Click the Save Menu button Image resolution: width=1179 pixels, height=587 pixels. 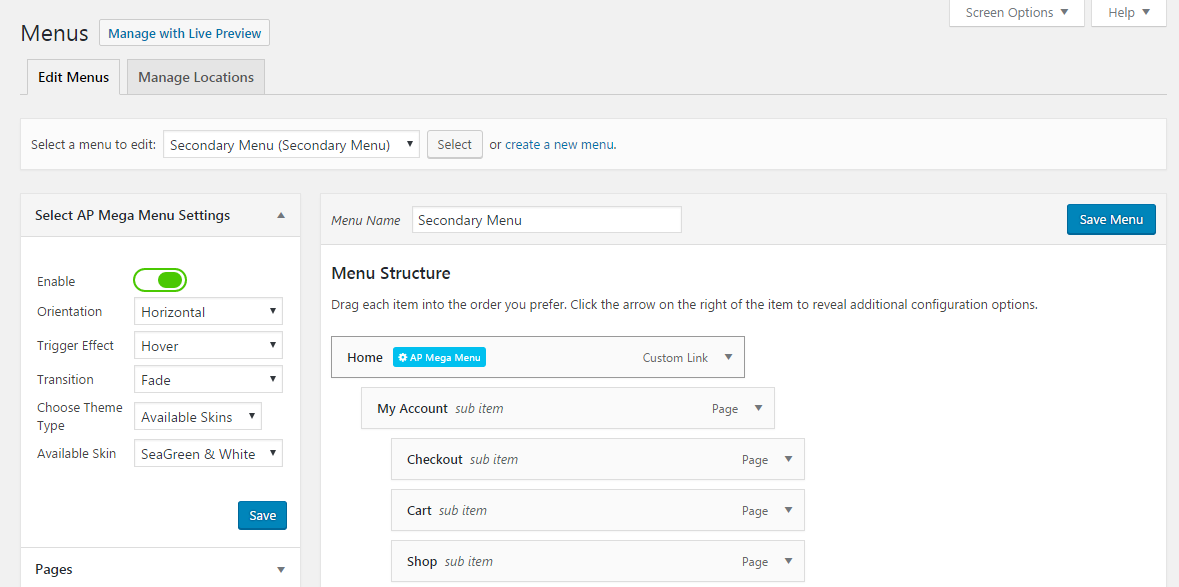(1111, 219)
